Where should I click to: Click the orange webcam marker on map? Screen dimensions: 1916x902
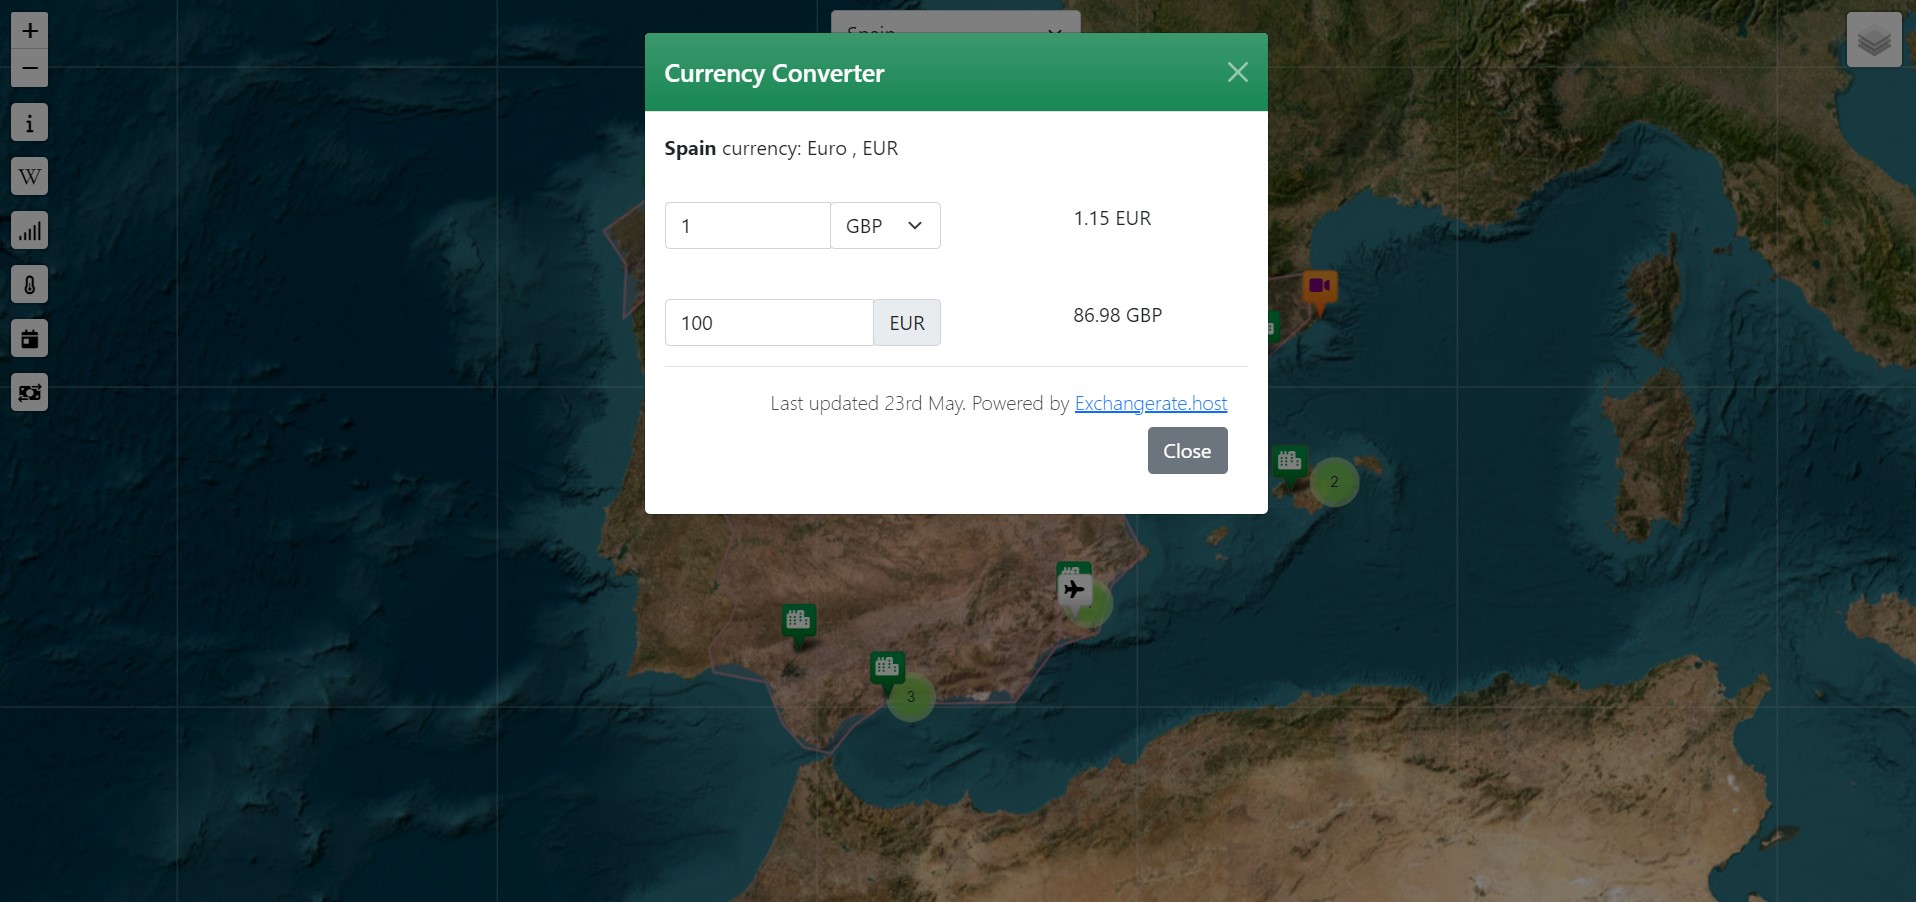point(1319,287)
